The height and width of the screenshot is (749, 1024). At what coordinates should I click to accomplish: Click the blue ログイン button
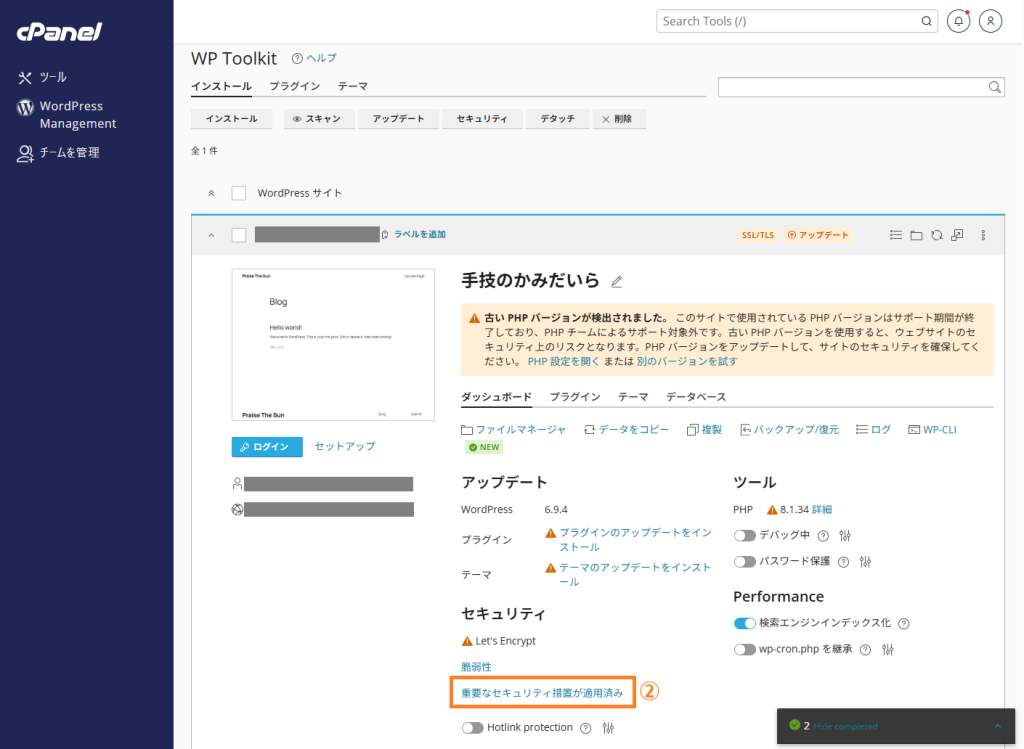(266, 447)
